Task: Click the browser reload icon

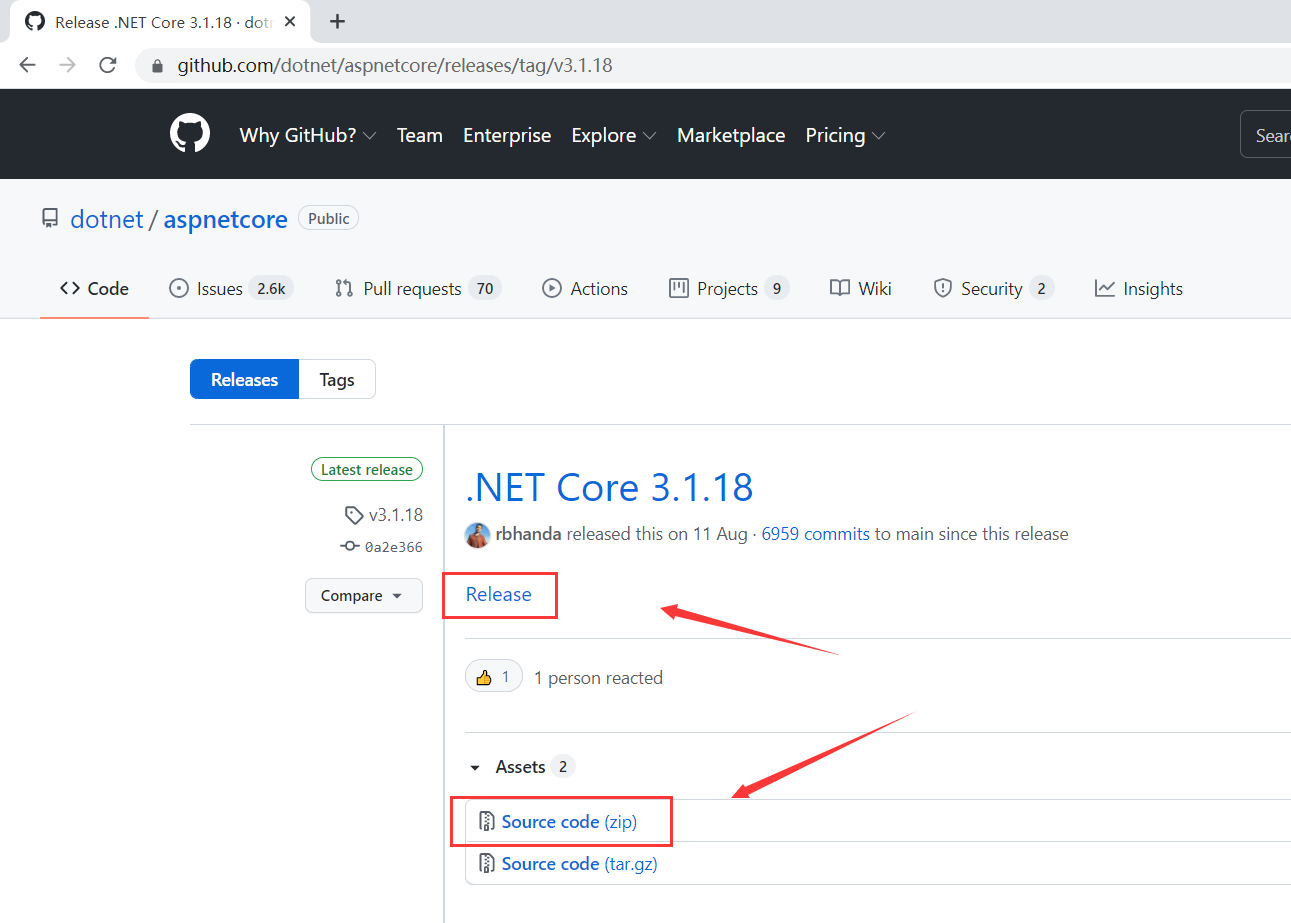Action: pos(108,66)
